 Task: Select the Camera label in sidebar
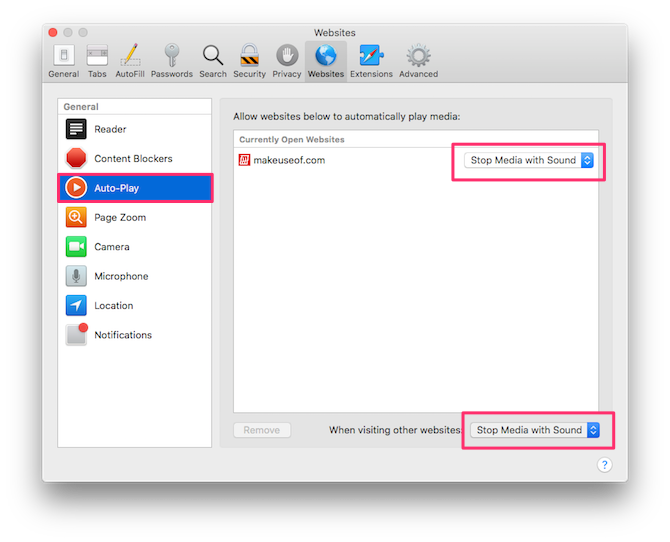(112, 247)
